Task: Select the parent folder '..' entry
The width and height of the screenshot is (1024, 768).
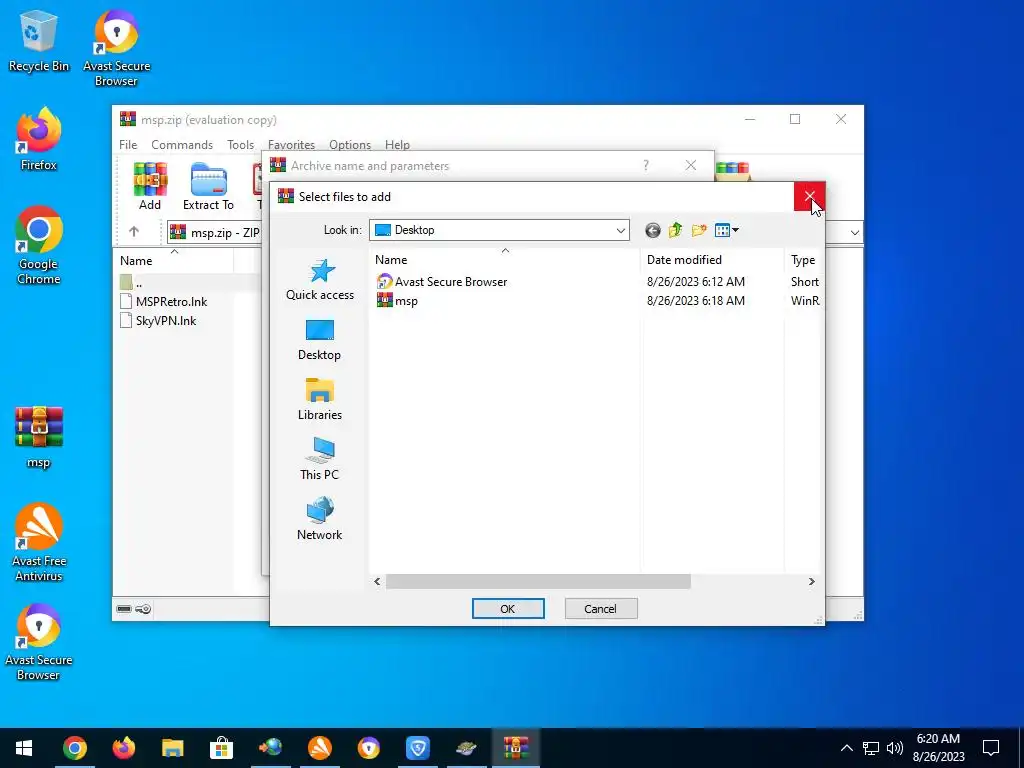Action: [x=131, y=283]
